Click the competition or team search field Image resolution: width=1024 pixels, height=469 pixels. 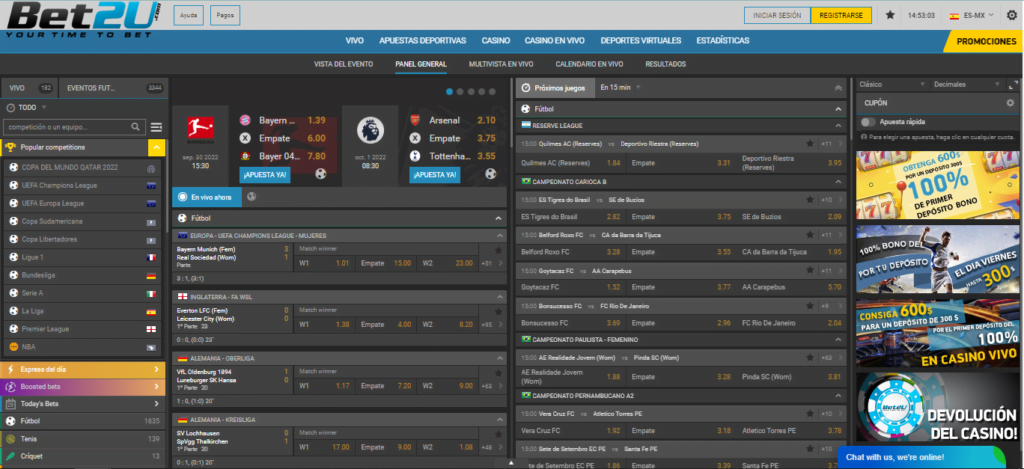pyautogui.click(x=68, y=127)
